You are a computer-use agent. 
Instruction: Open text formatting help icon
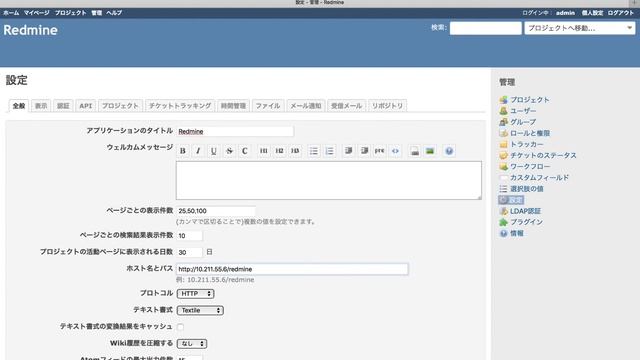[x=449, y=151]
